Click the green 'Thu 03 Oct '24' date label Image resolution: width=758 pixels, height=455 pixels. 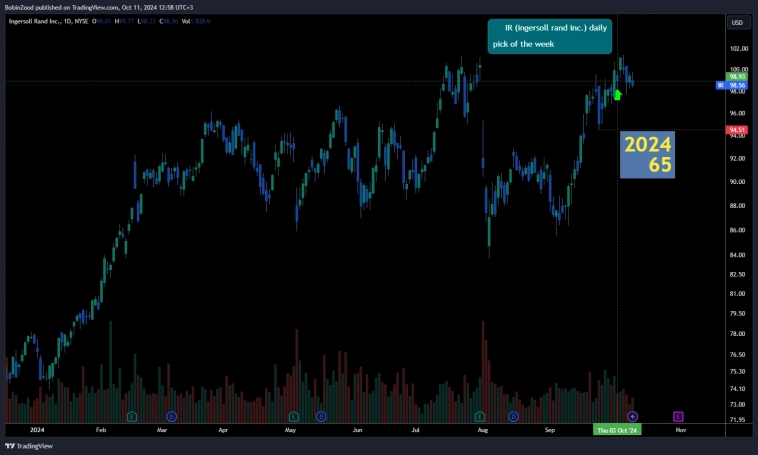[617, 430]
